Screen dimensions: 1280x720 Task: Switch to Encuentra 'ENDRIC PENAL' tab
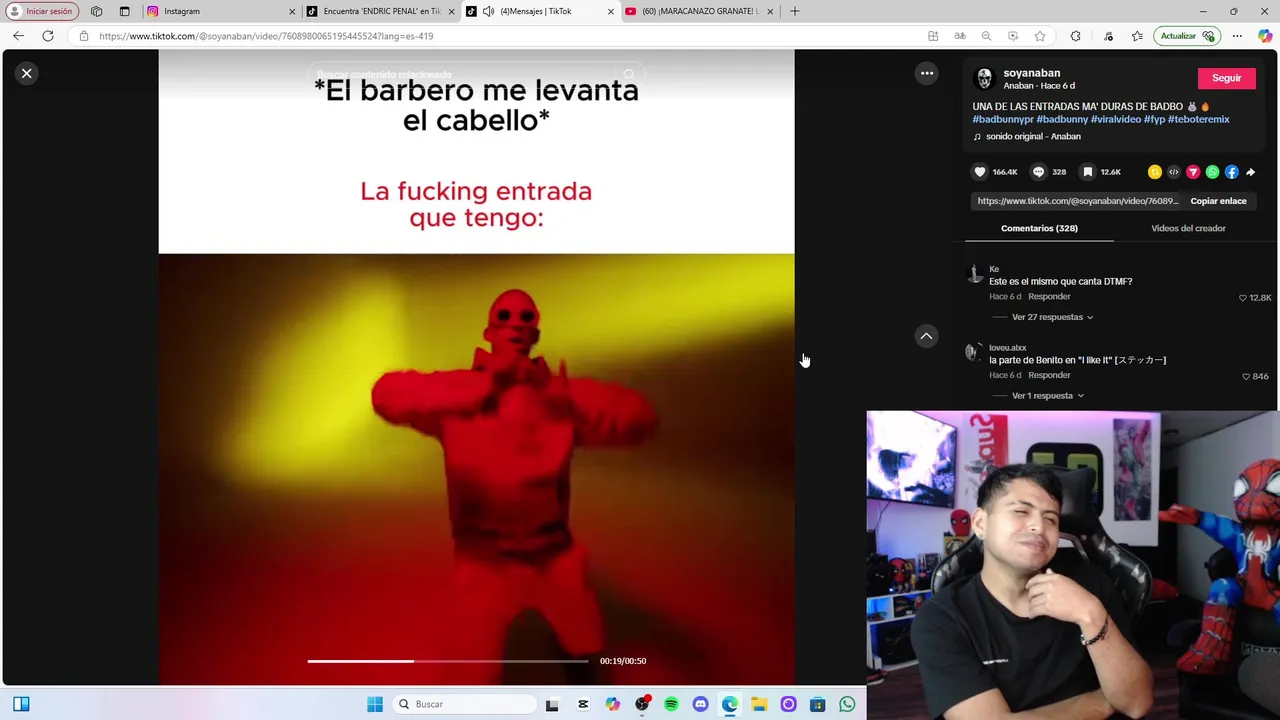click(380, 11)
